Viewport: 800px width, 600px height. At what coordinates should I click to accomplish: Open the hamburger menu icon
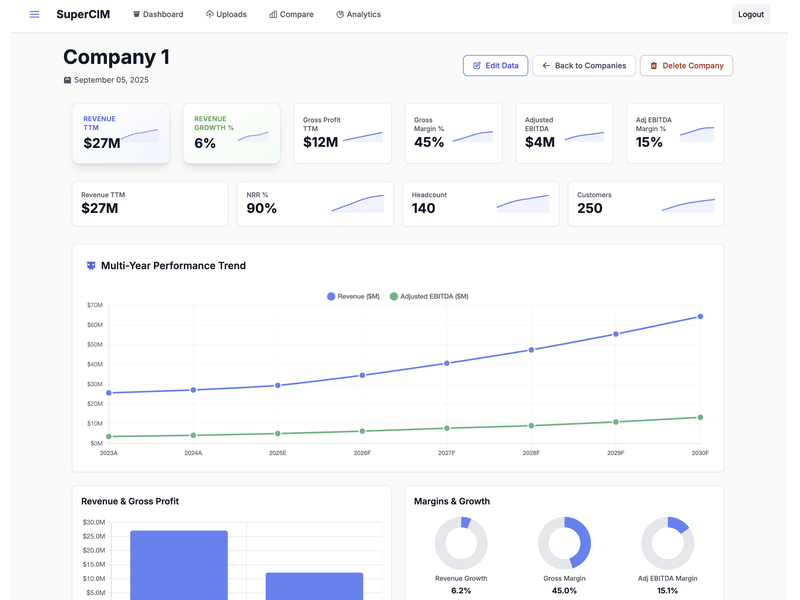click(x=35, y=14)
